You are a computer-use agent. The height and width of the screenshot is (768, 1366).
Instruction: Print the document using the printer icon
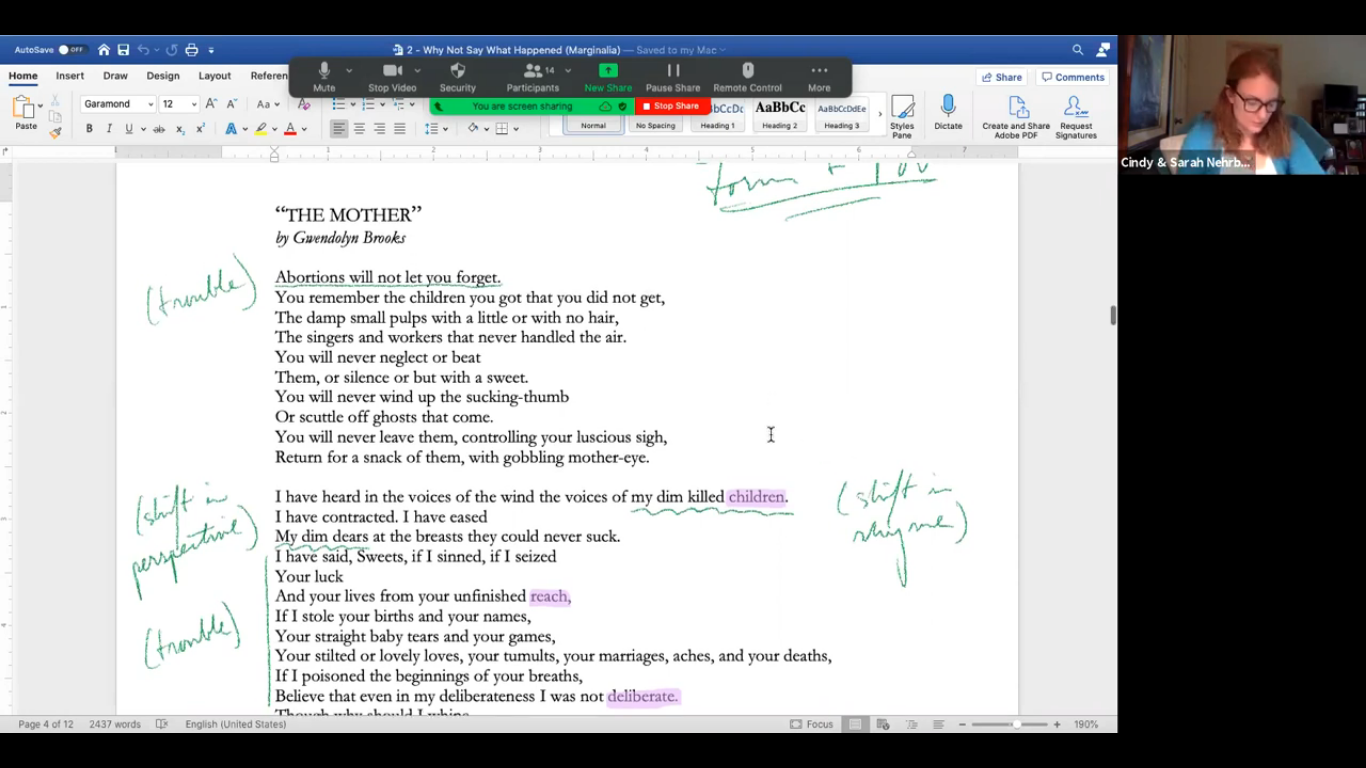tap(191, 50)
